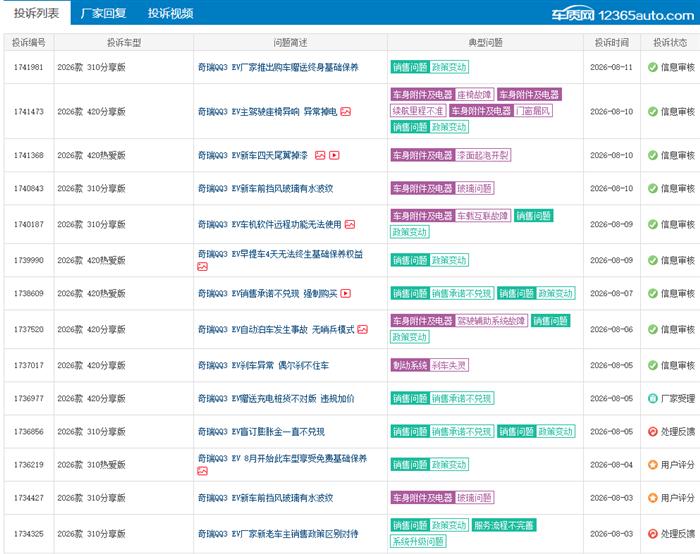Click 刹车失灵 tag
This screenshot has height=554, width=700.
pos(449,365)
